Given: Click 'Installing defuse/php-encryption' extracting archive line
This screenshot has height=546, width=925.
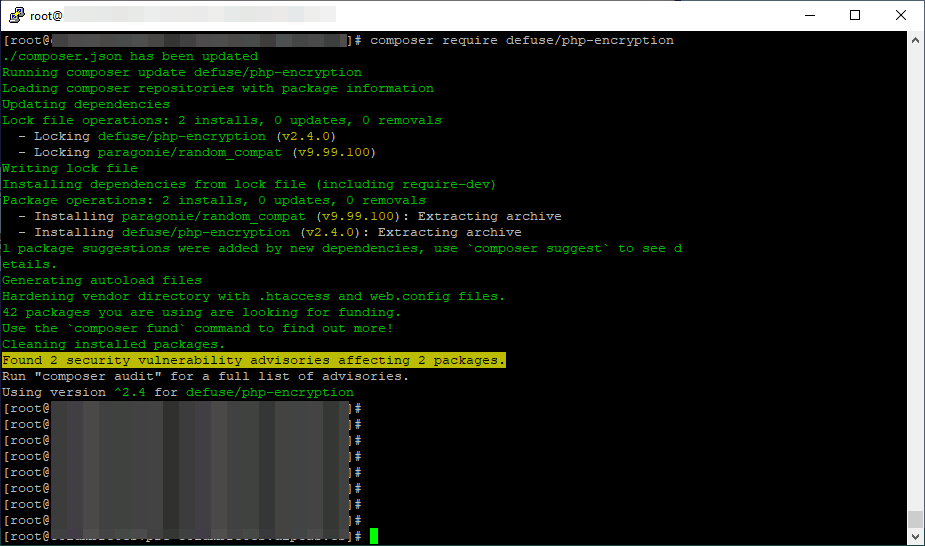Looking at the screenshot, I should click(270, 232).
